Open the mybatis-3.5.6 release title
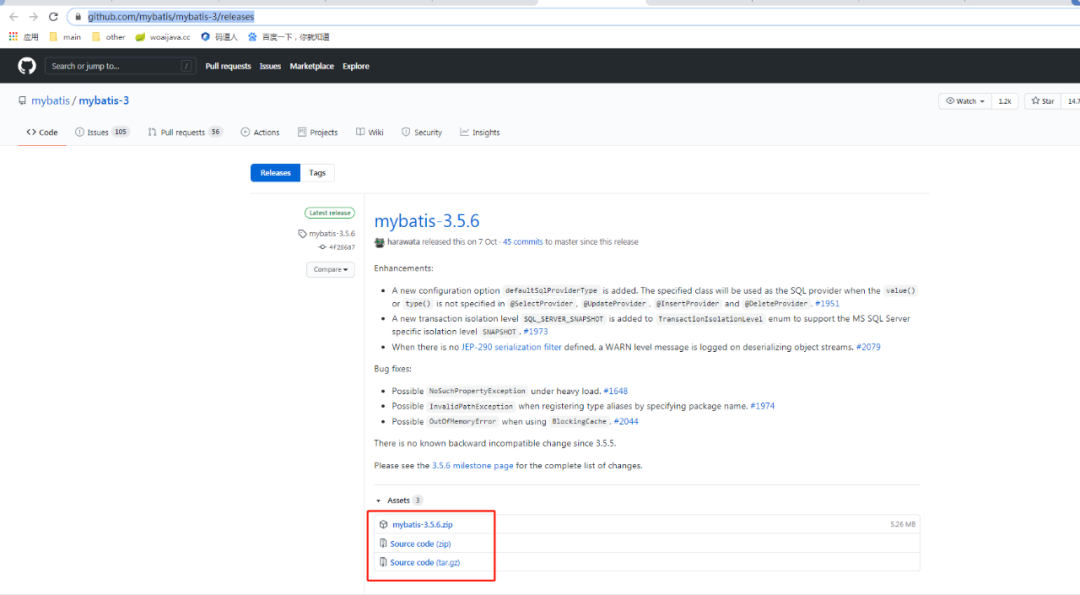Screen dimensions: 1080x595 point(426,221)
